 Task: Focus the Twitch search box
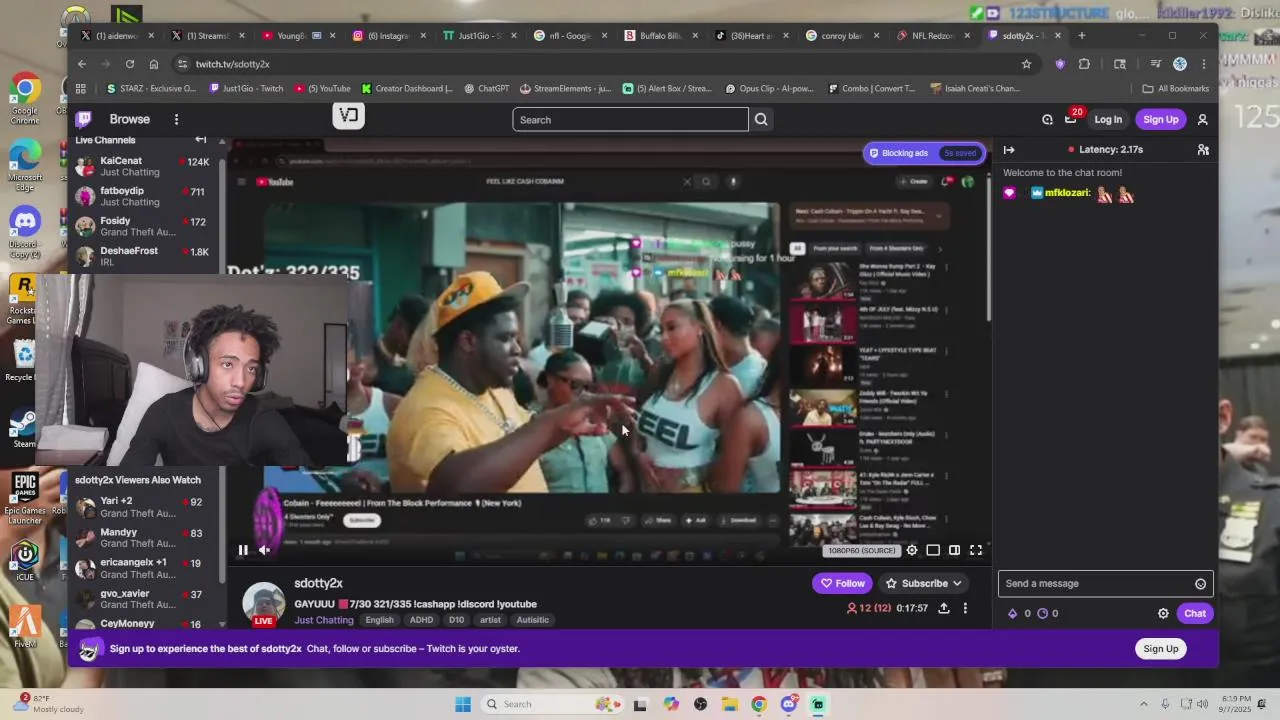pyautogui.click(x=630, y=120)
